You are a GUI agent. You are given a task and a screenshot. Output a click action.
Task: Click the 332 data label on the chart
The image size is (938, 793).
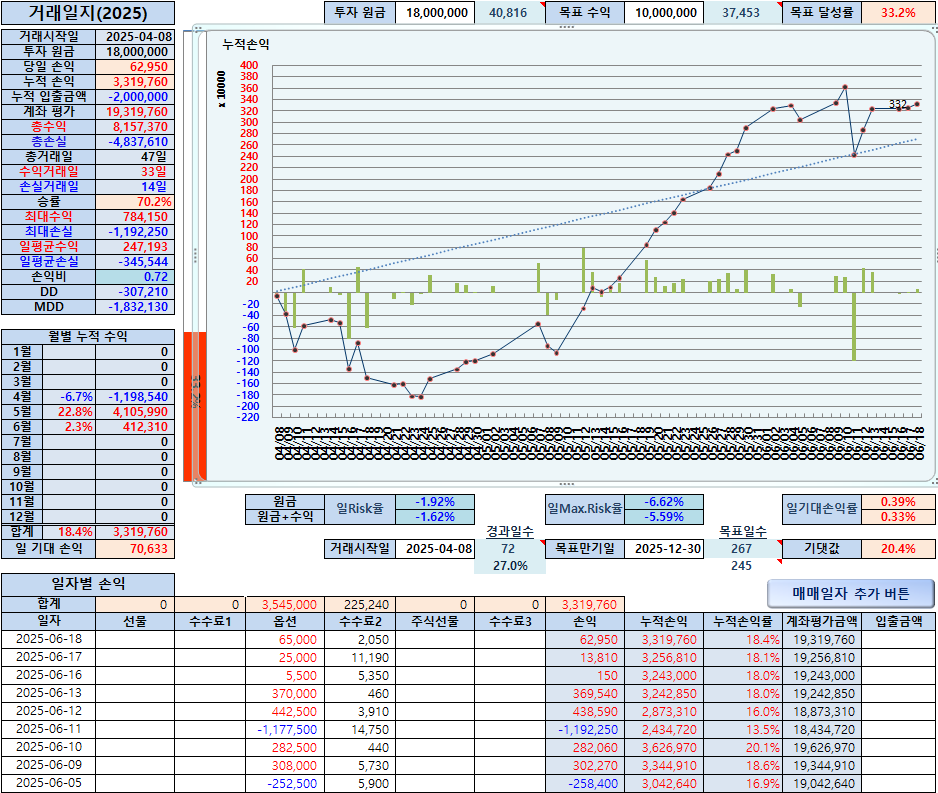tap(897, 104)
